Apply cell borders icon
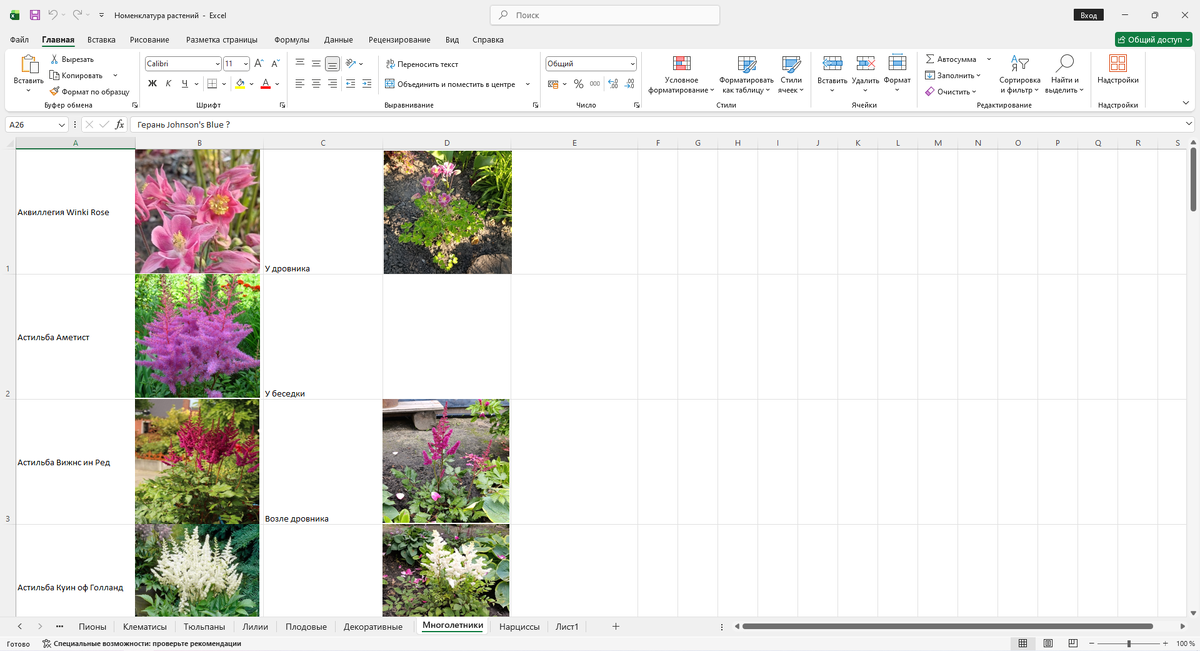 (212, 84)
